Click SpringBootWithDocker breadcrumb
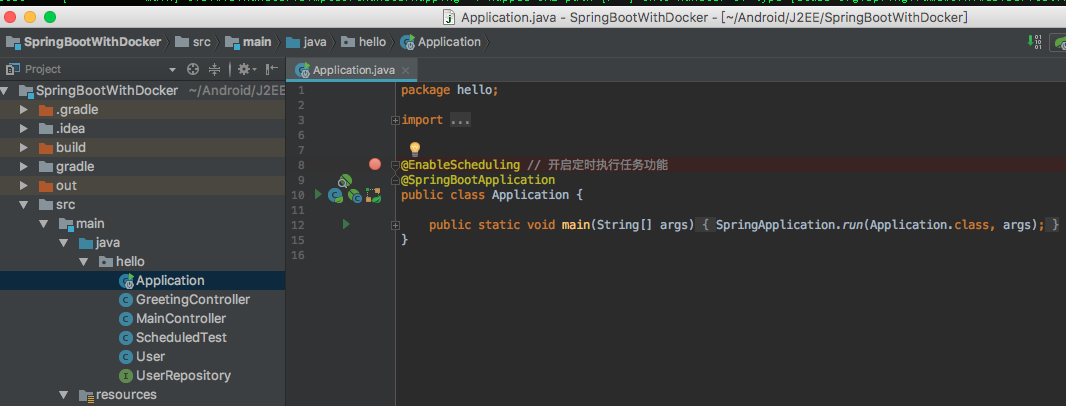 84,42
